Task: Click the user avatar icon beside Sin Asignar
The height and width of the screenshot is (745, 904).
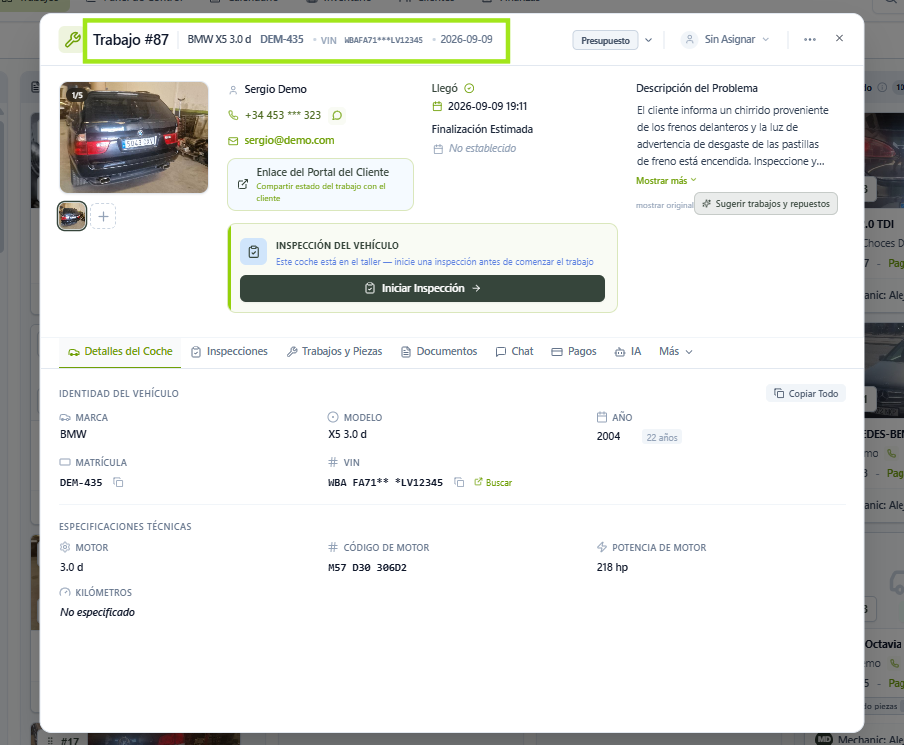Action: (690, 40)
